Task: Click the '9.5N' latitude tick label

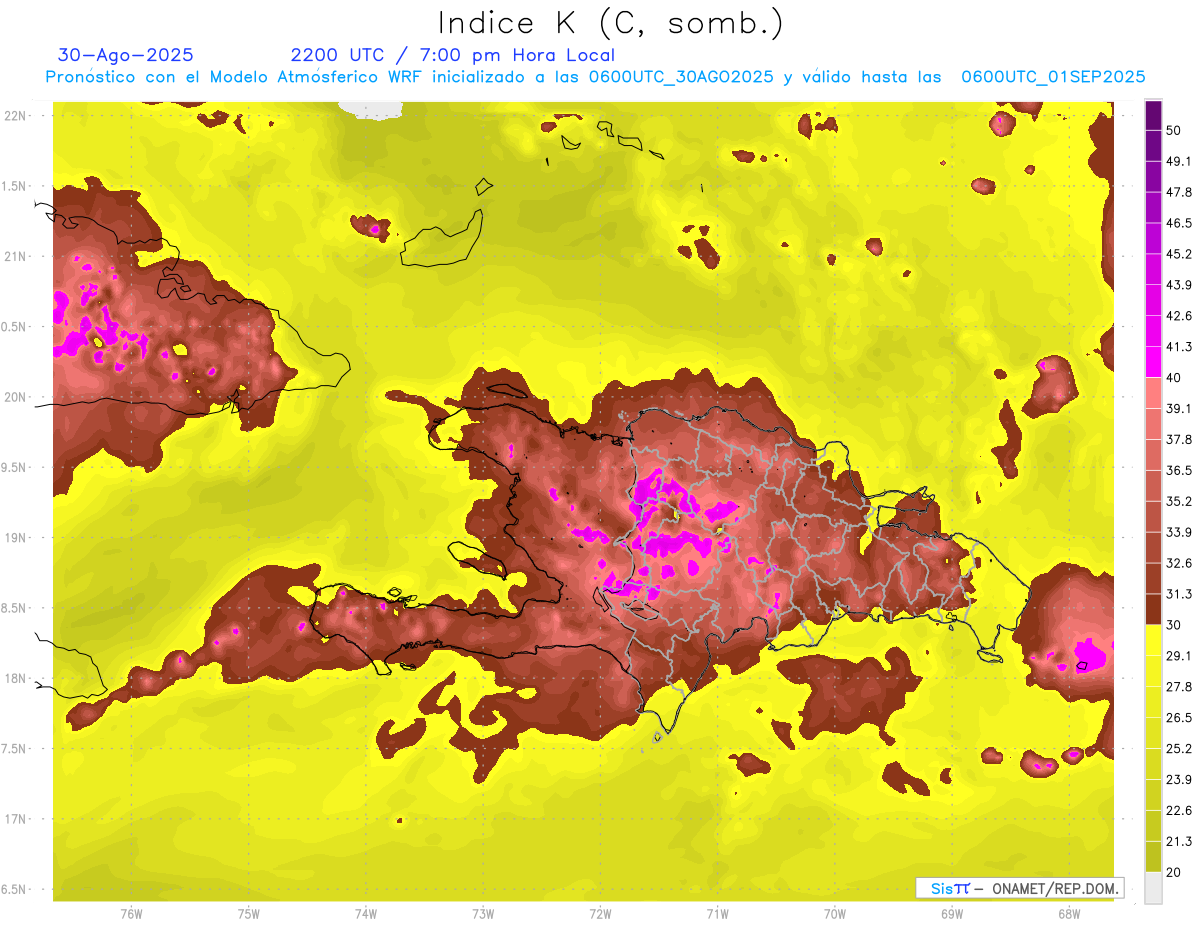Action: click(14, 467)
